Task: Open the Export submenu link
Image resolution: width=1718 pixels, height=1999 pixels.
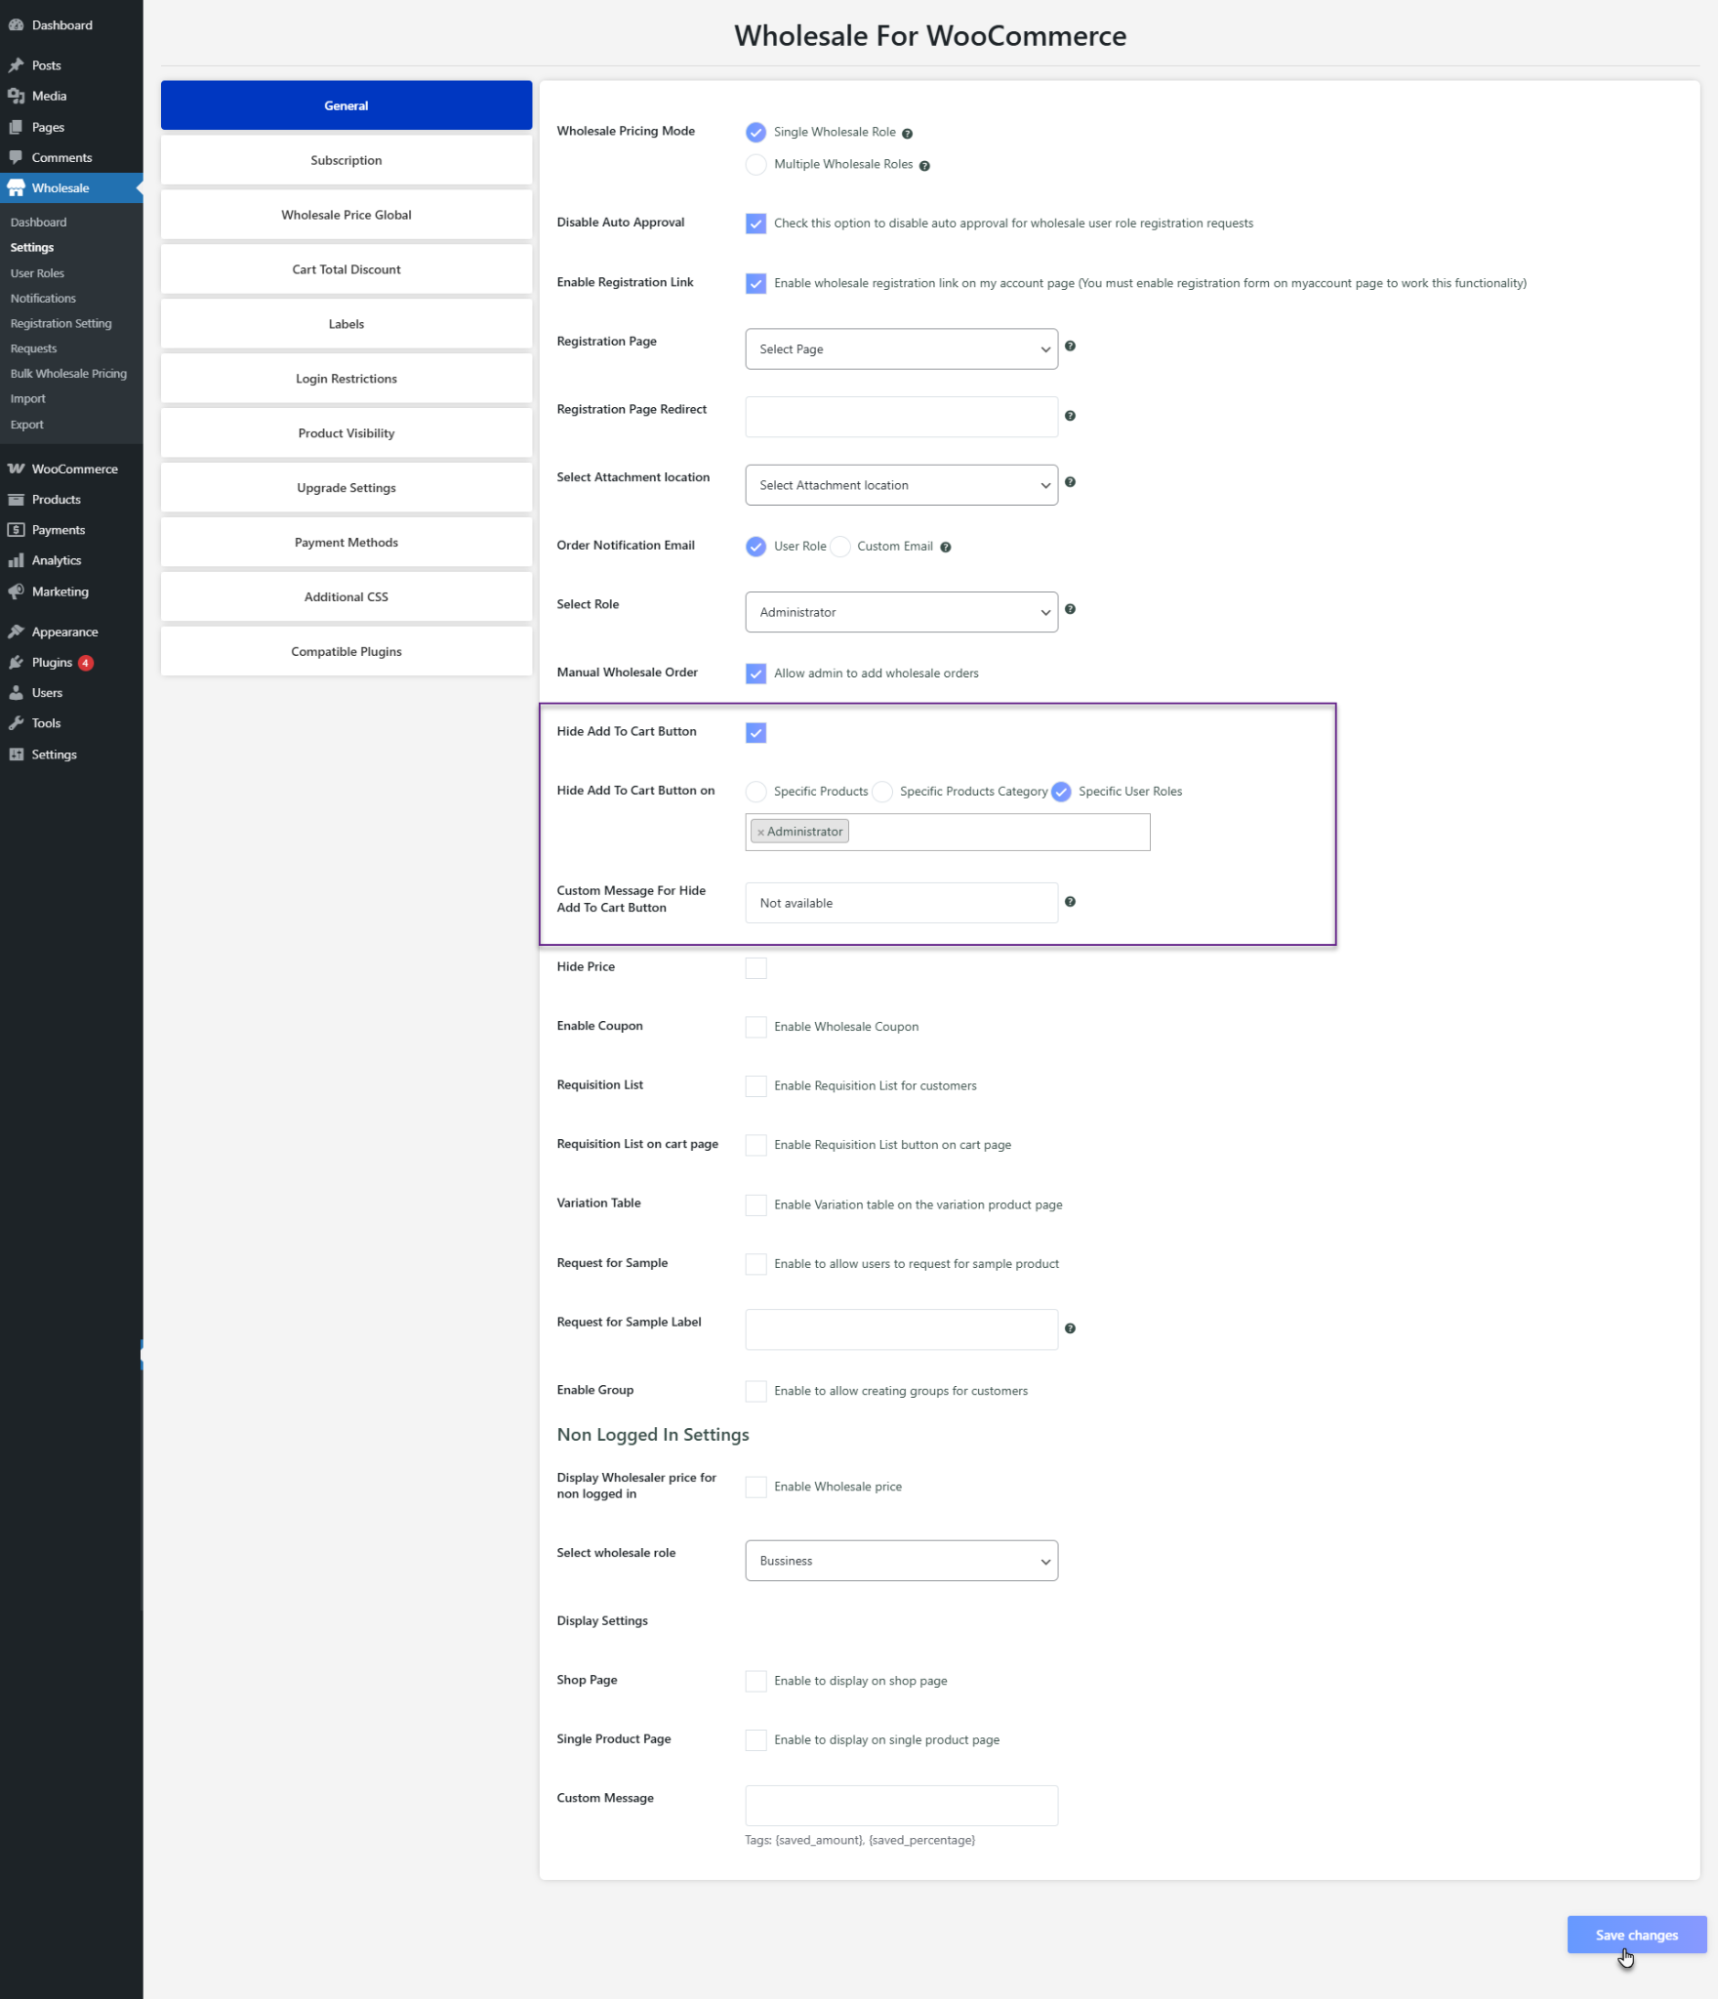Action: pyautogui.click(x=27, y=424)
